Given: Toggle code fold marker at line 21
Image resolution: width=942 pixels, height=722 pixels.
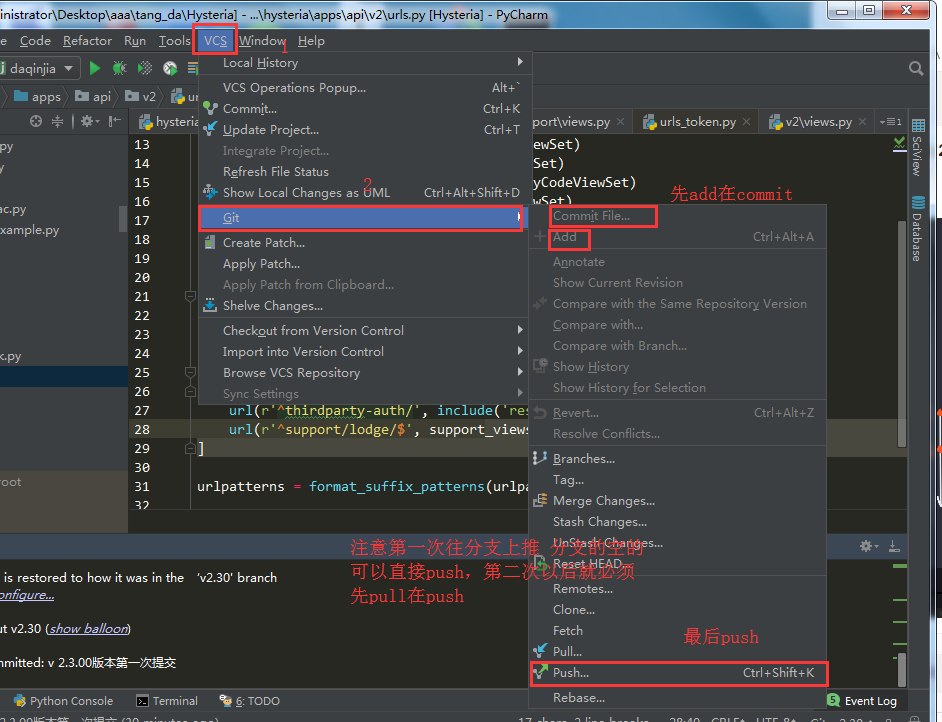Looking at the screenshot, I should point(190,296).
